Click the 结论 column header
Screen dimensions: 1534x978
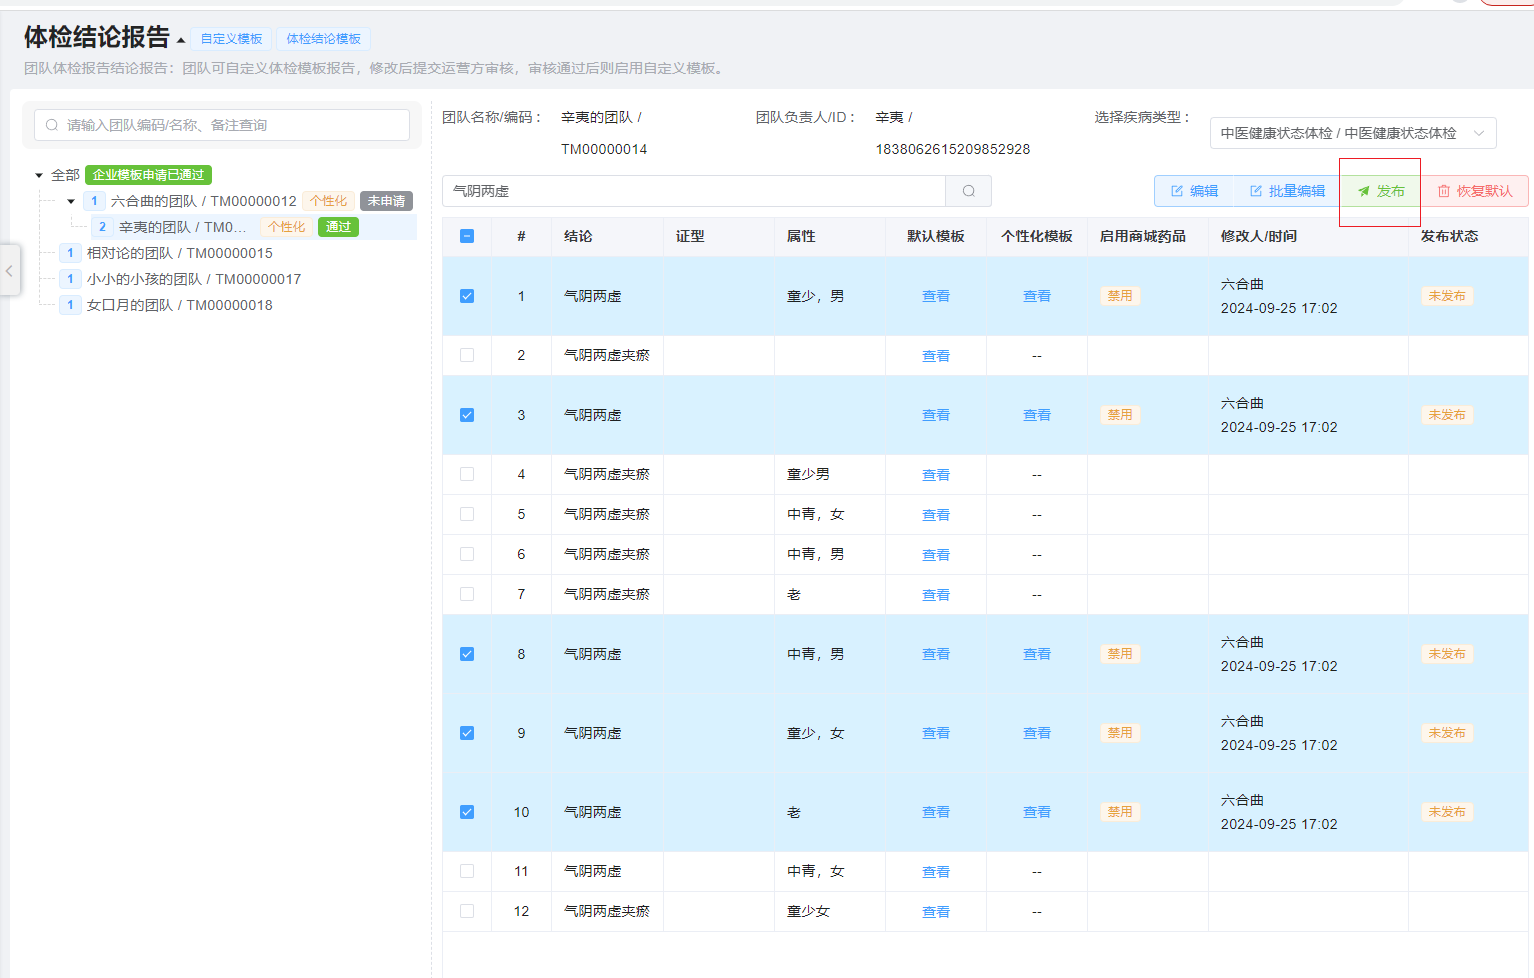[578, 236]
